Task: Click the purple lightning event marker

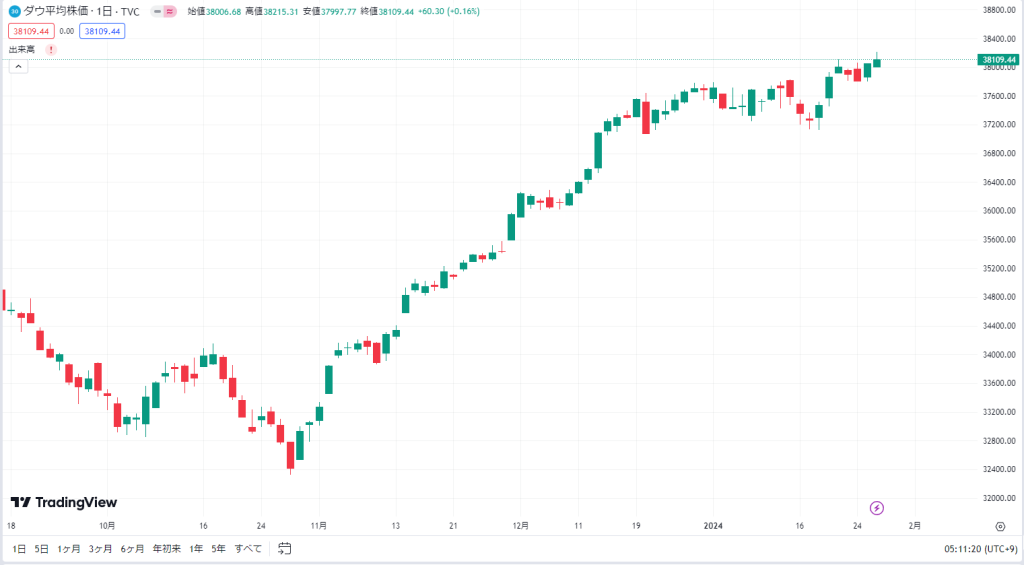Action: (x=876, y=508)
